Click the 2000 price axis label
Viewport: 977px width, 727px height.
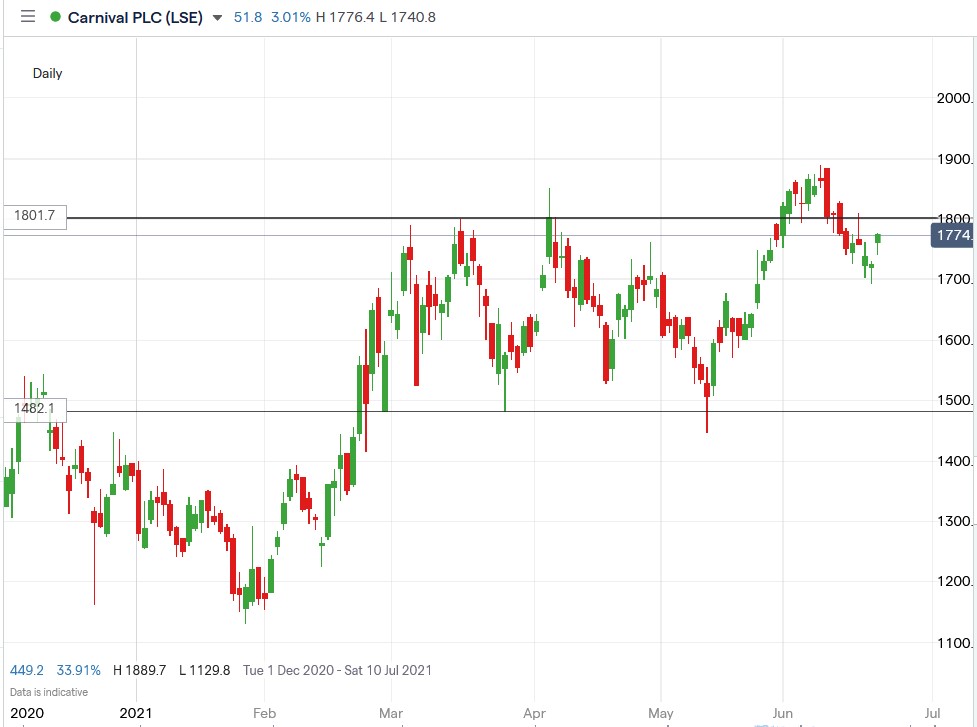(x=954, y=98)
